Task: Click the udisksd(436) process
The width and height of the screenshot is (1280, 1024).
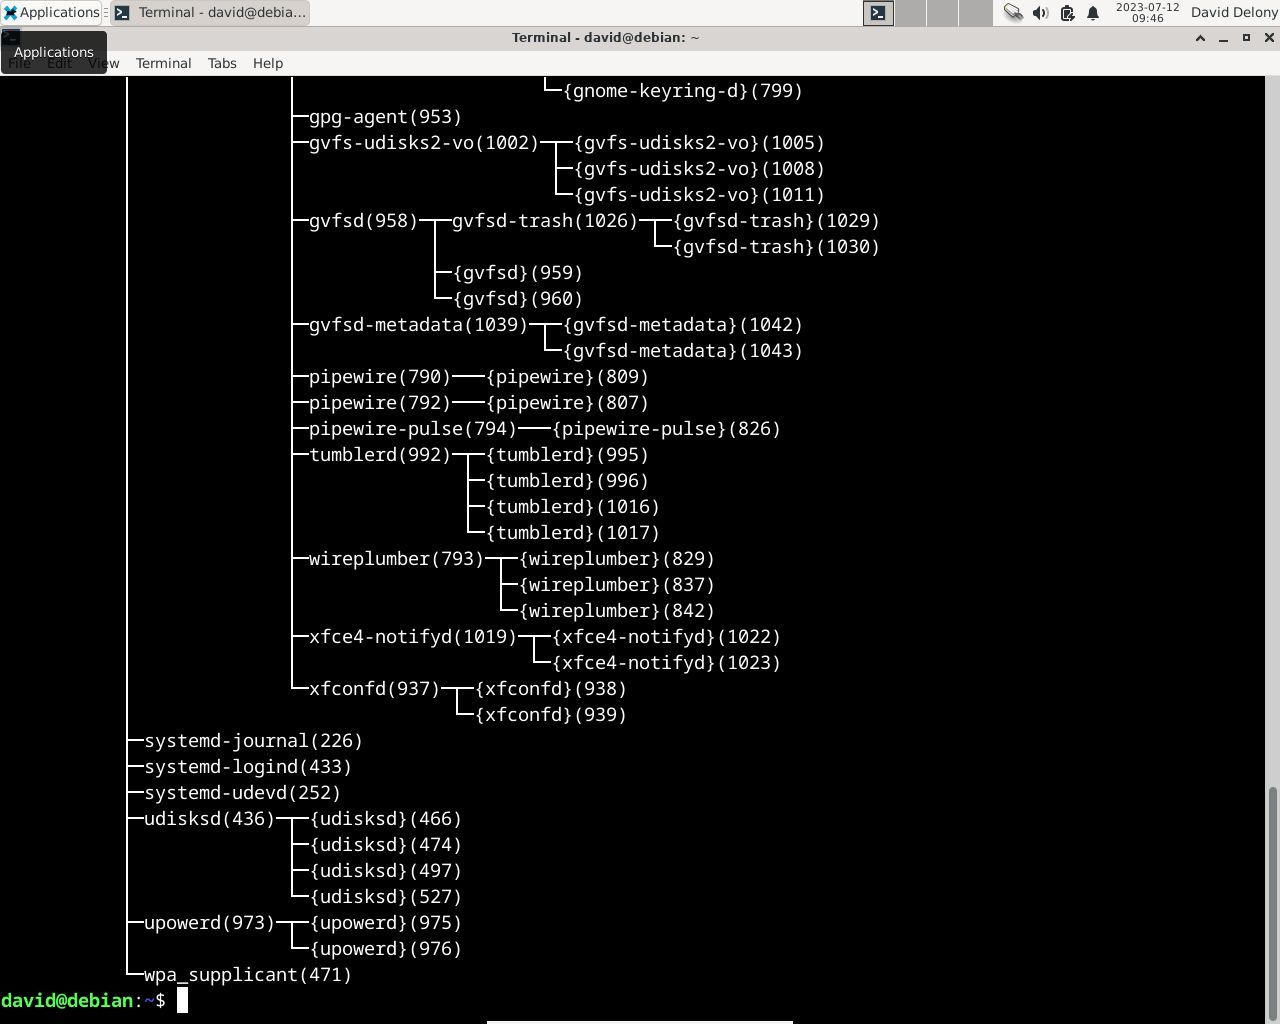Action: (x=209, y=819)
